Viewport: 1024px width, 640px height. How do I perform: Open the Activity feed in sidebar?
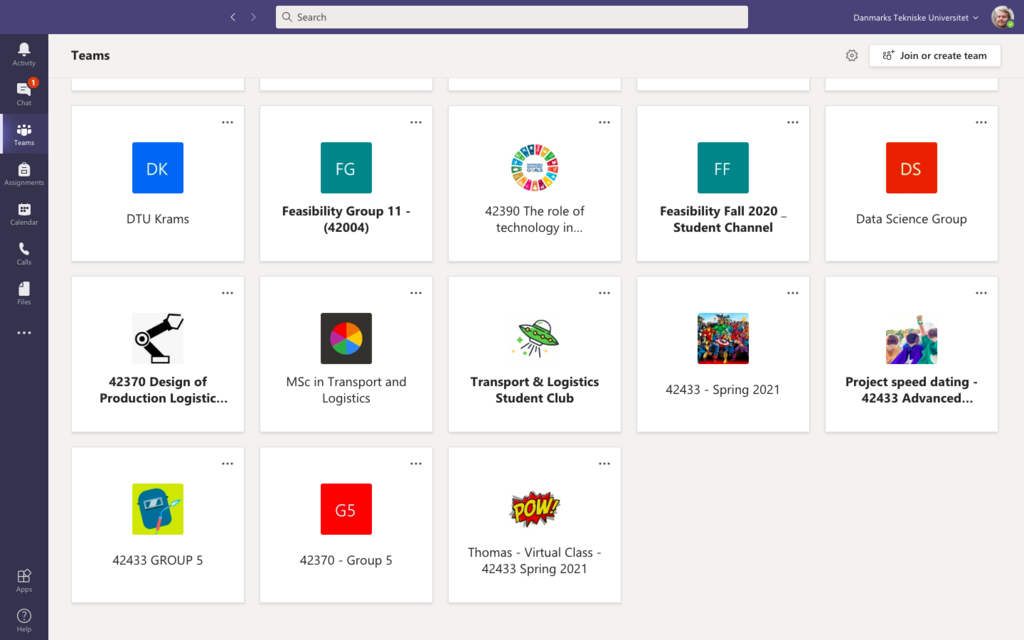24,54
